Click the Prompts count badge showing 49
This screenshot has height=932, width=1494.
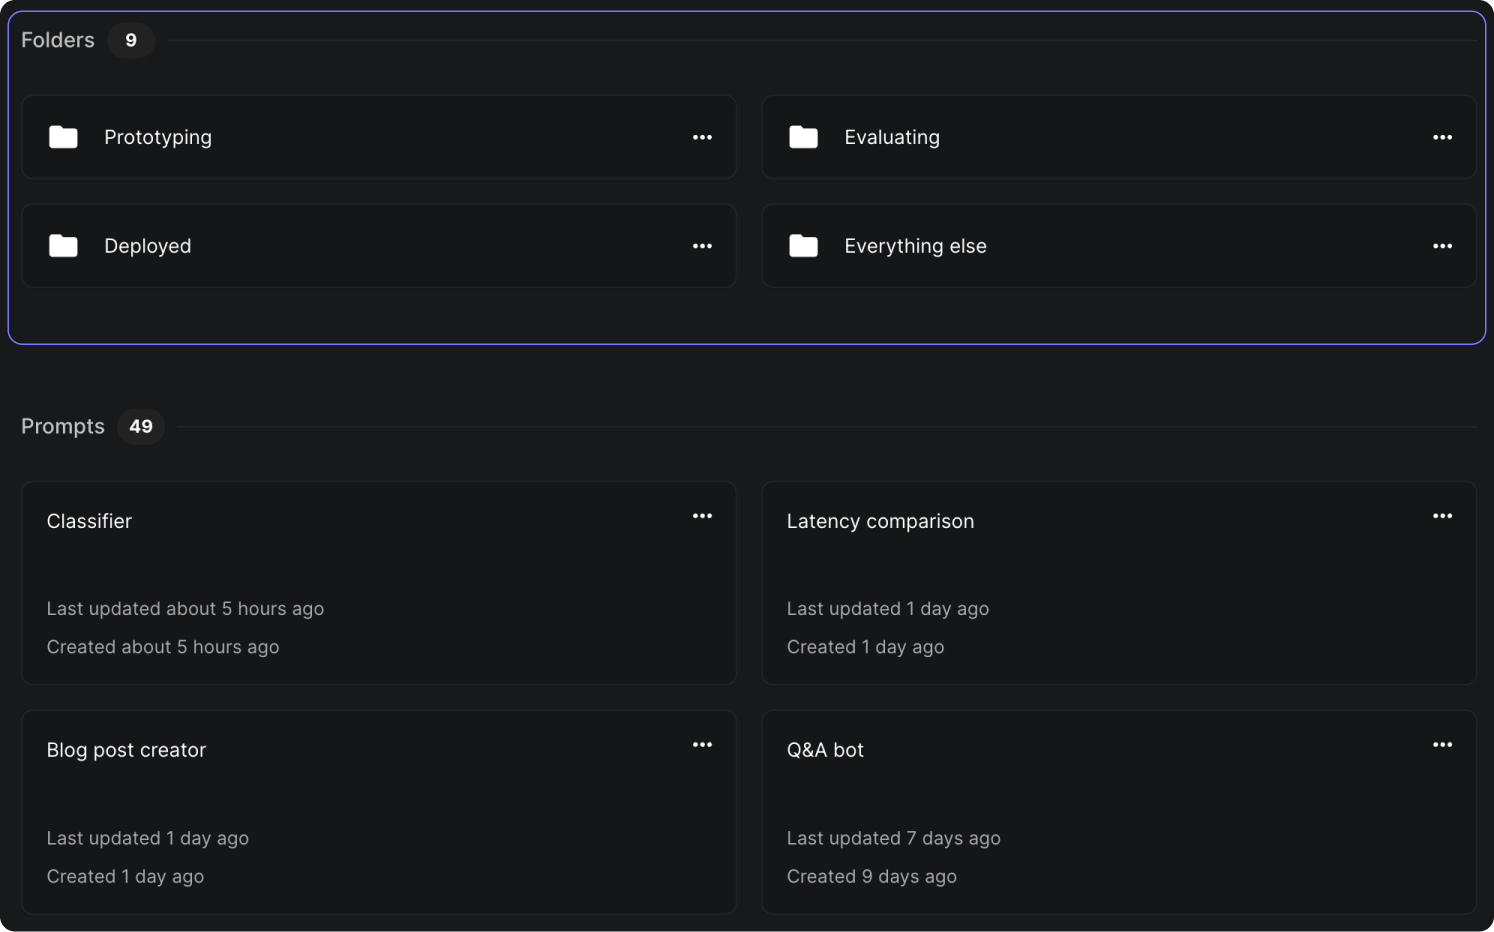pos(141,426)
